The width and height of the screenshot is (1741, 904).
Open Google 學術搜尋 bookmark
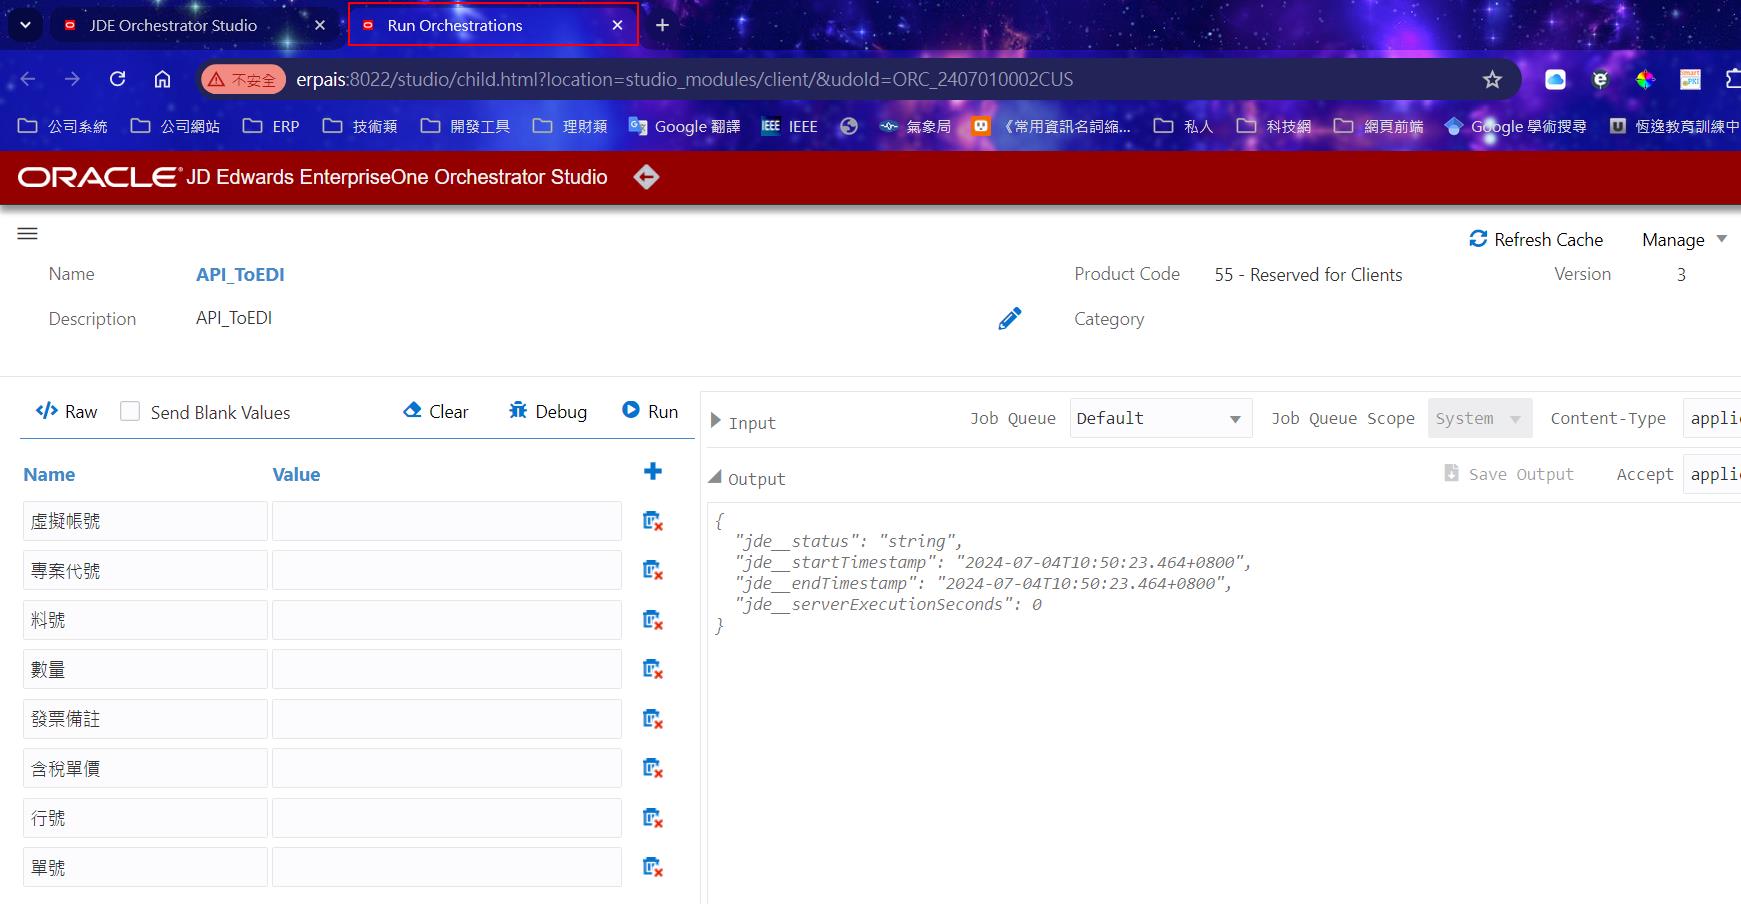click(1516, 126)
